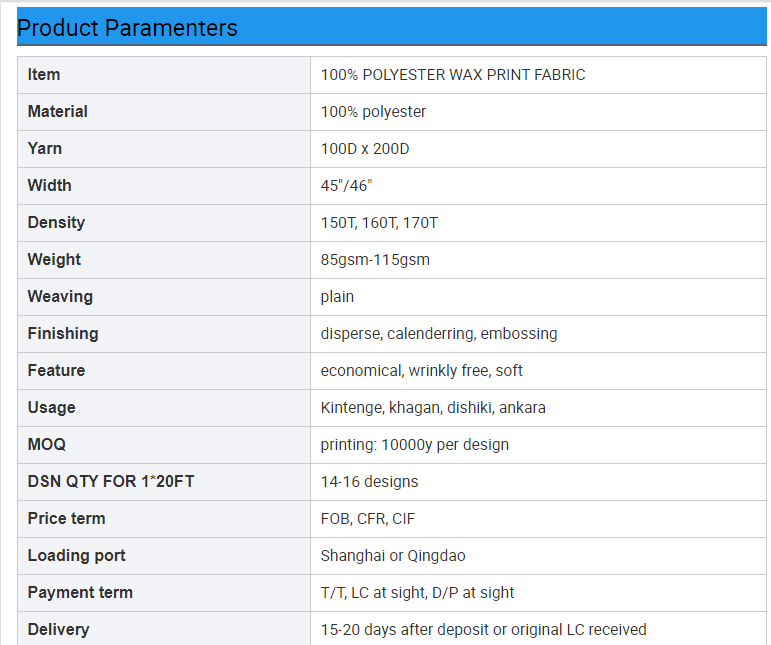Click the Shanghai or Qingdao port value
Viewport: 771px width, 645px height.
393,556
